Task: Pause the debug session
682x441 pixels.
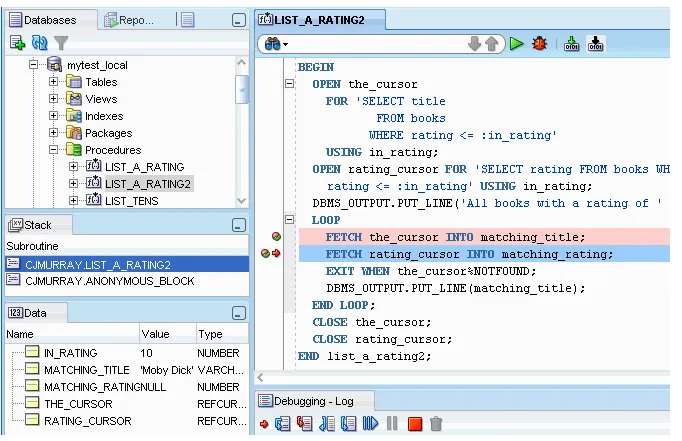Action: click(392, 424)
